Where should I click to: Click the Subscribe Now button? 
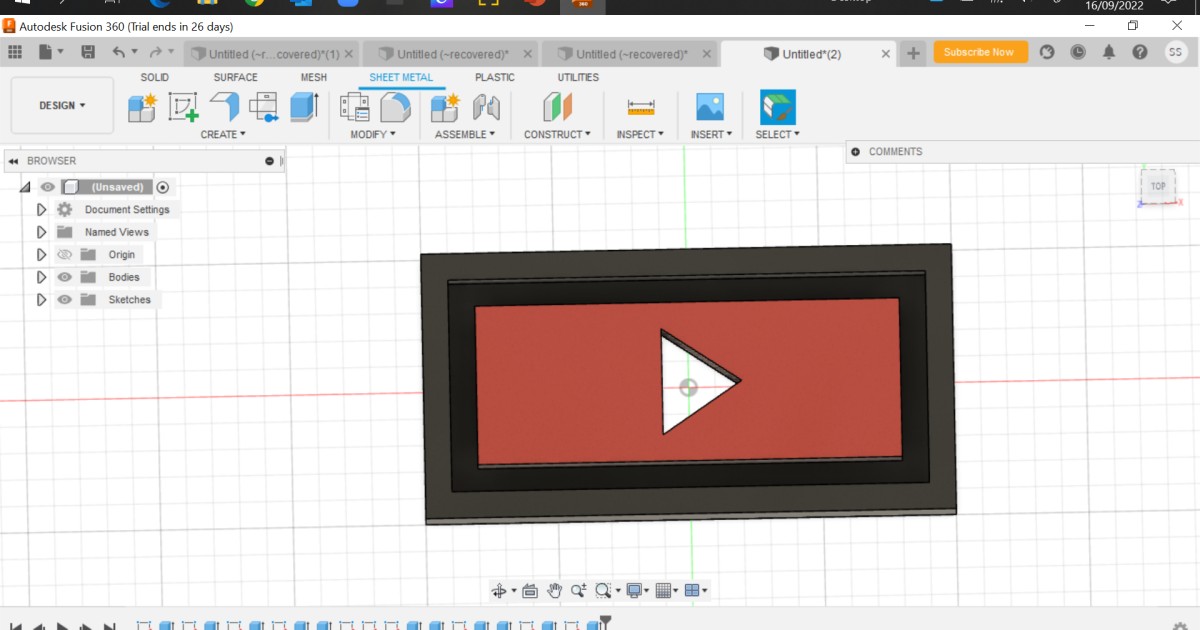coord(980,52)
